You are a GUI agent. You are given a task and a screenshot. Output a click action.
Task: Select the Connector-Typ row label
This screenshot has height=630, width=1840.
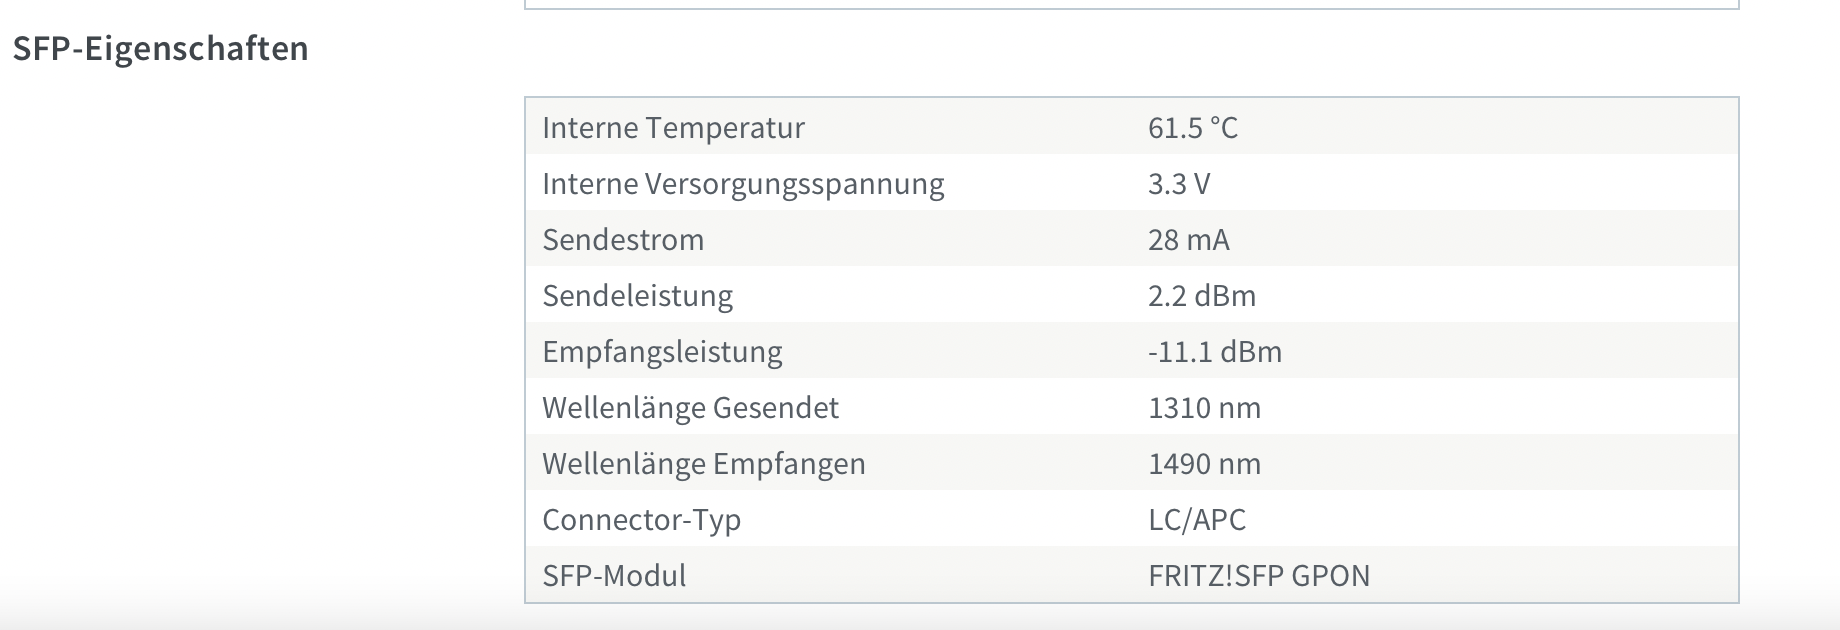pos(641,520)
